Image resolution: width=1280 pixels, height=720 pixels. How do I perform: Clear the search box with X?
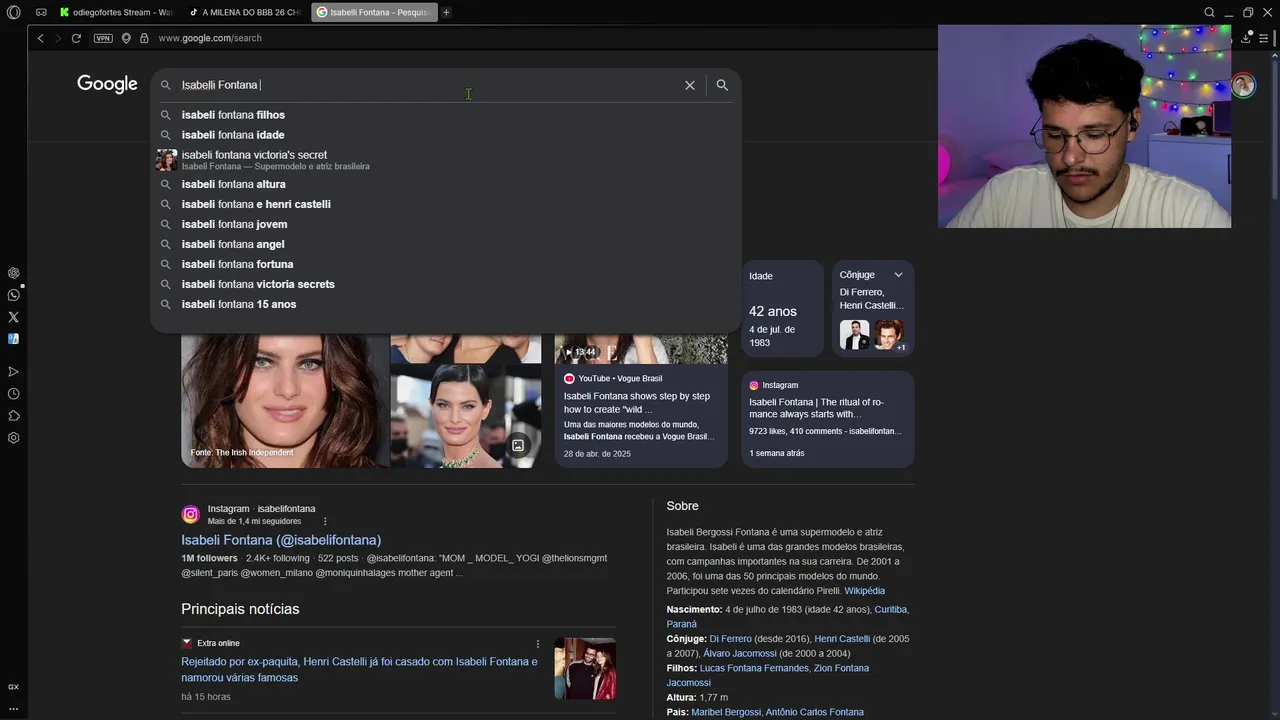pos(690,85)
